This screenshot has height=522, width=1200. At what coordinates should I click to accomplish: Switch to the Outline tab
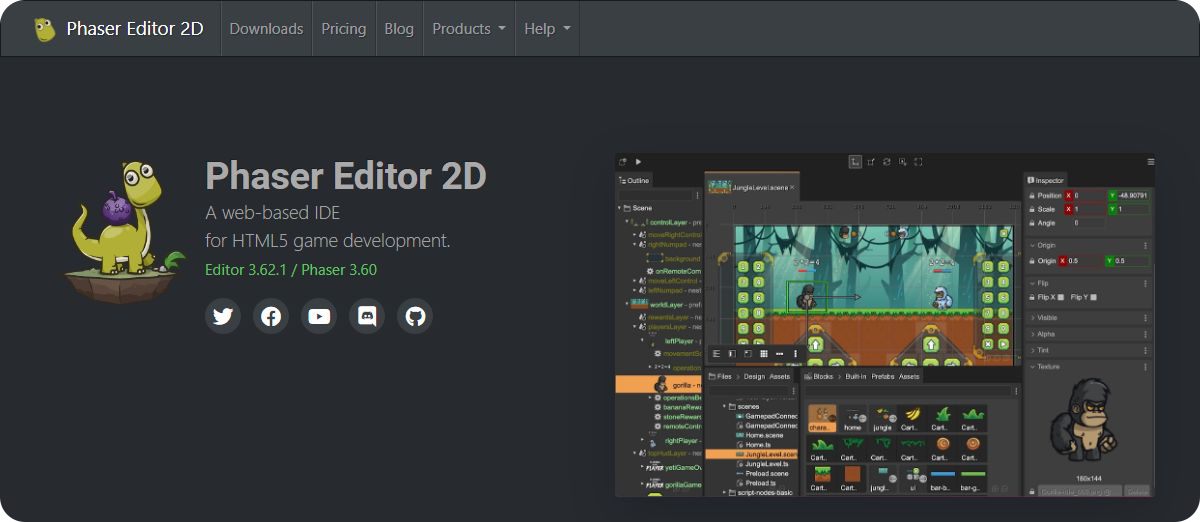tap(634, 181)
